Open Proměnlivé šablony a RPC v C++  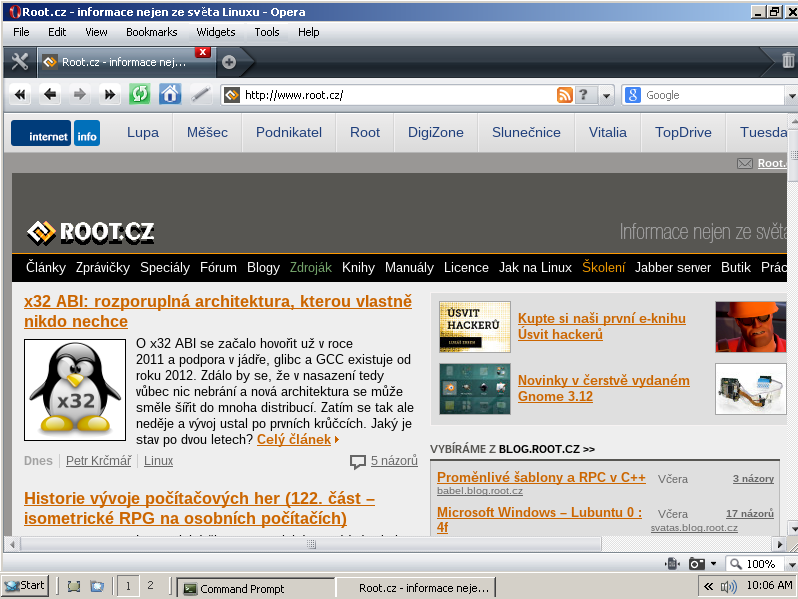tap(541, 477)
